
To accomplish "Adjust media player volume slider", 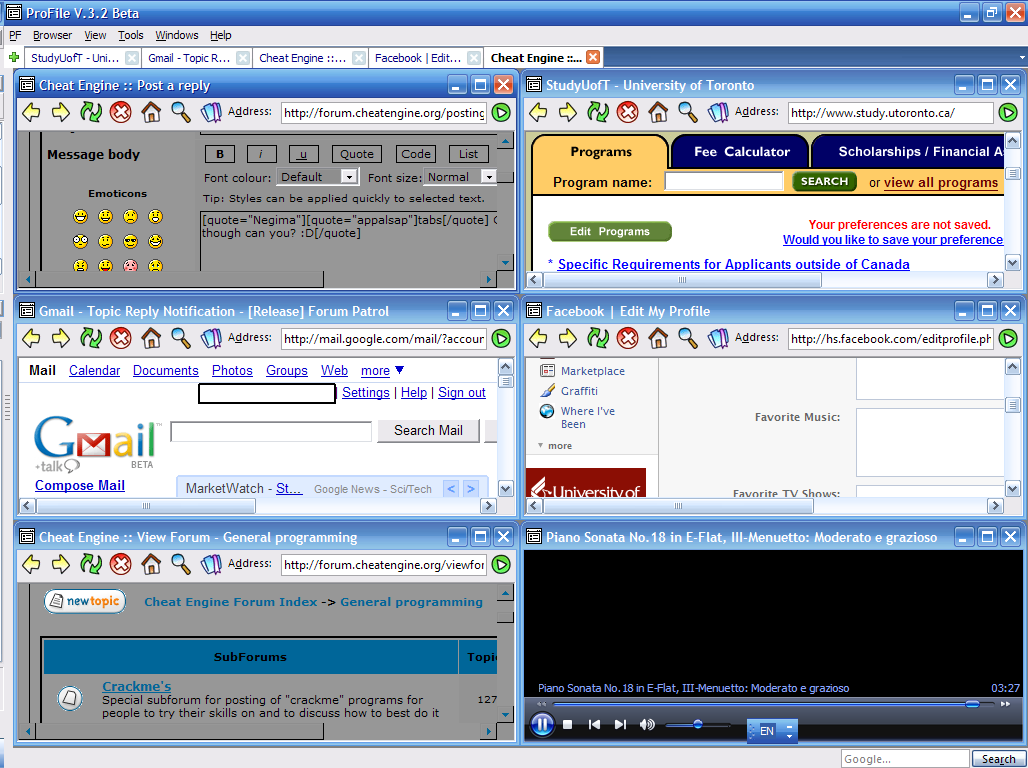I will pyautogui.click(x=698, y=725).
